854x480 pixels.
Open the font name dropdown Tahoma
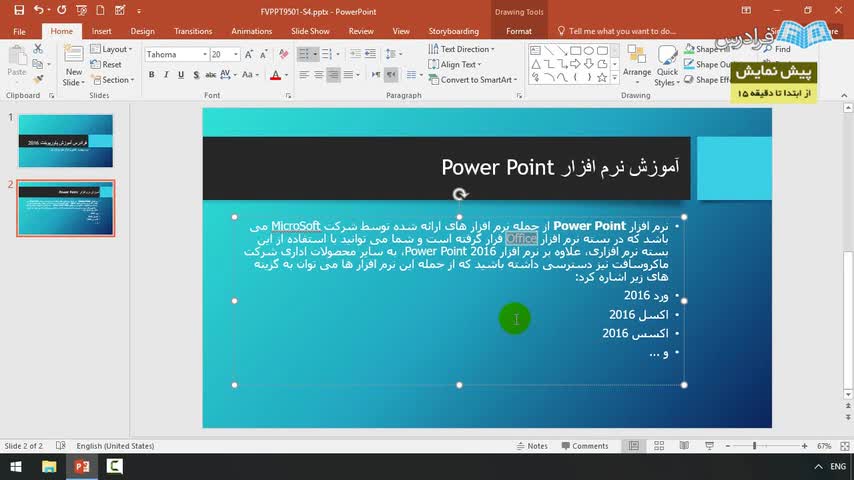point(205,54)
